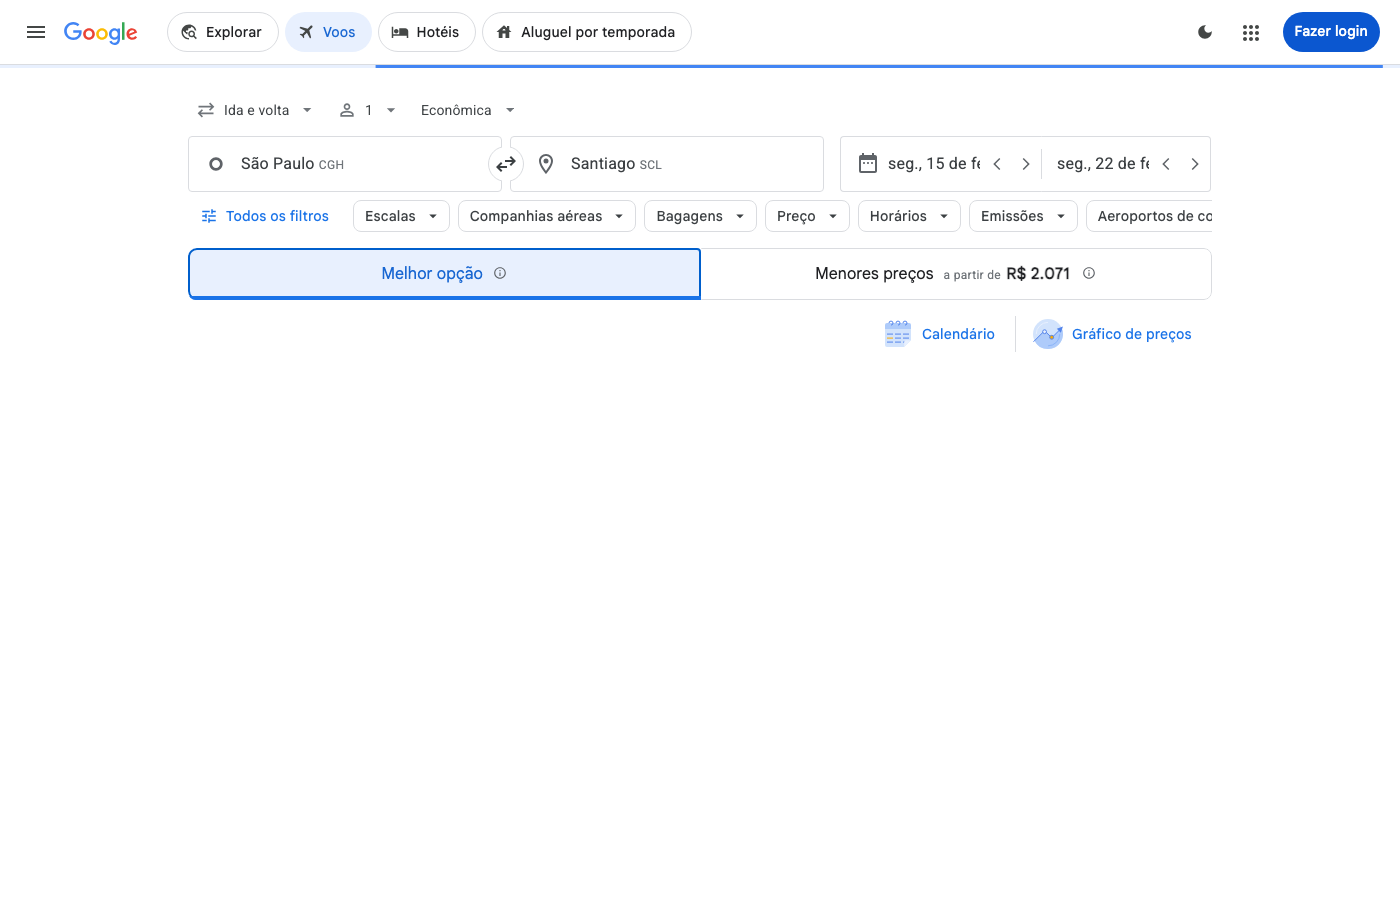Open the Calendário price view
The height and width of the screenshot is (900, 1400).
pos(940,334)
